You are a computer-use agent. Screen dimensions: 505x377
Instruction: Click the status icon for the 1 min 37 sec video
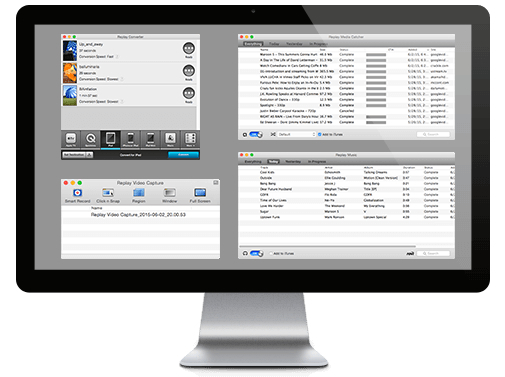189,93
